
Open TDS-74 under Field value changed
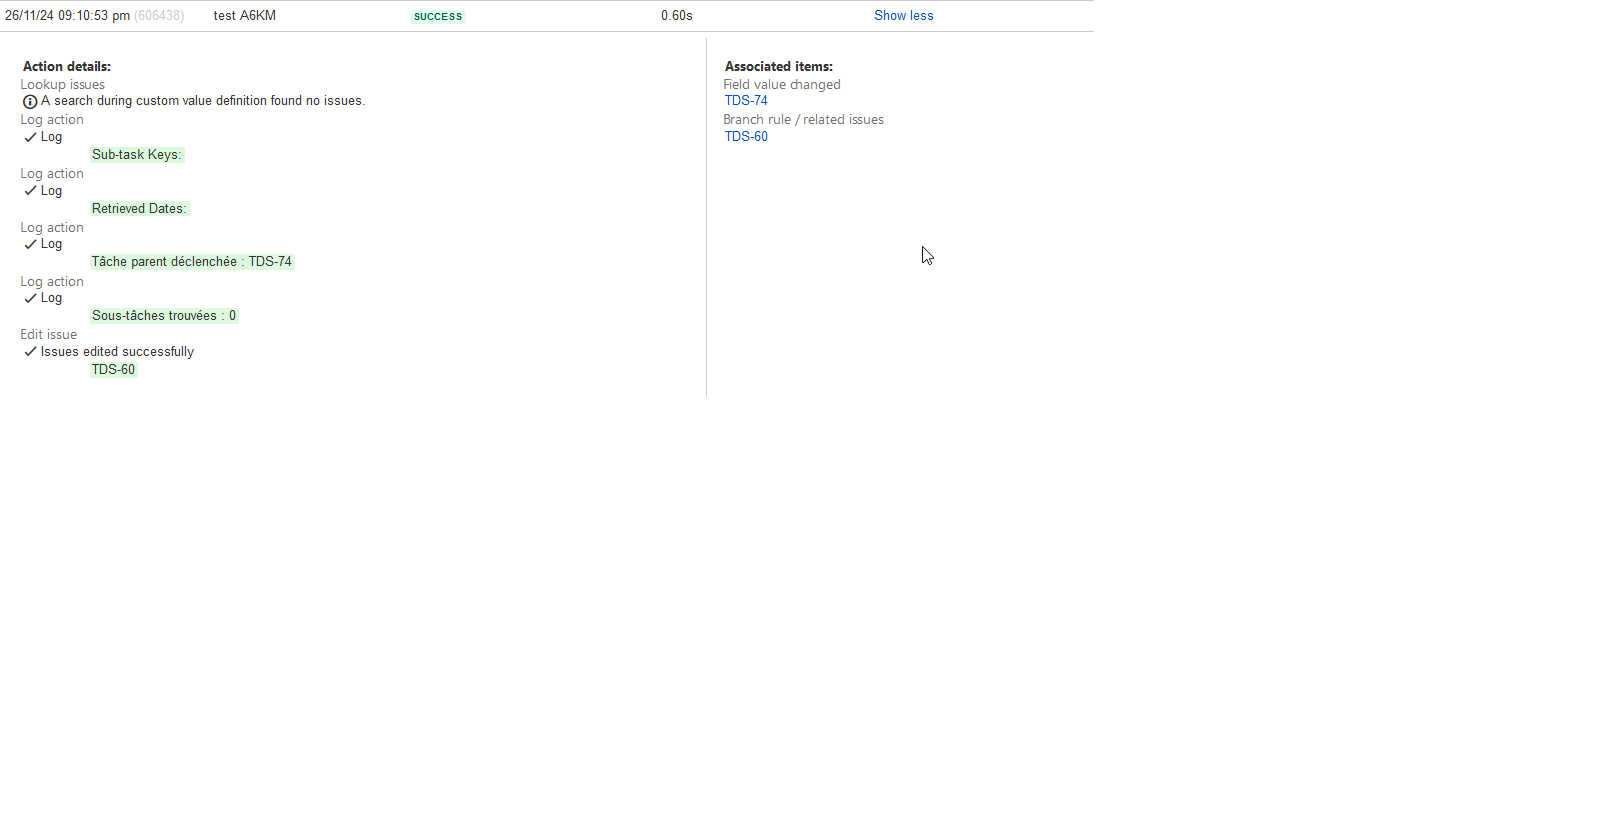(x=746, y=101)
